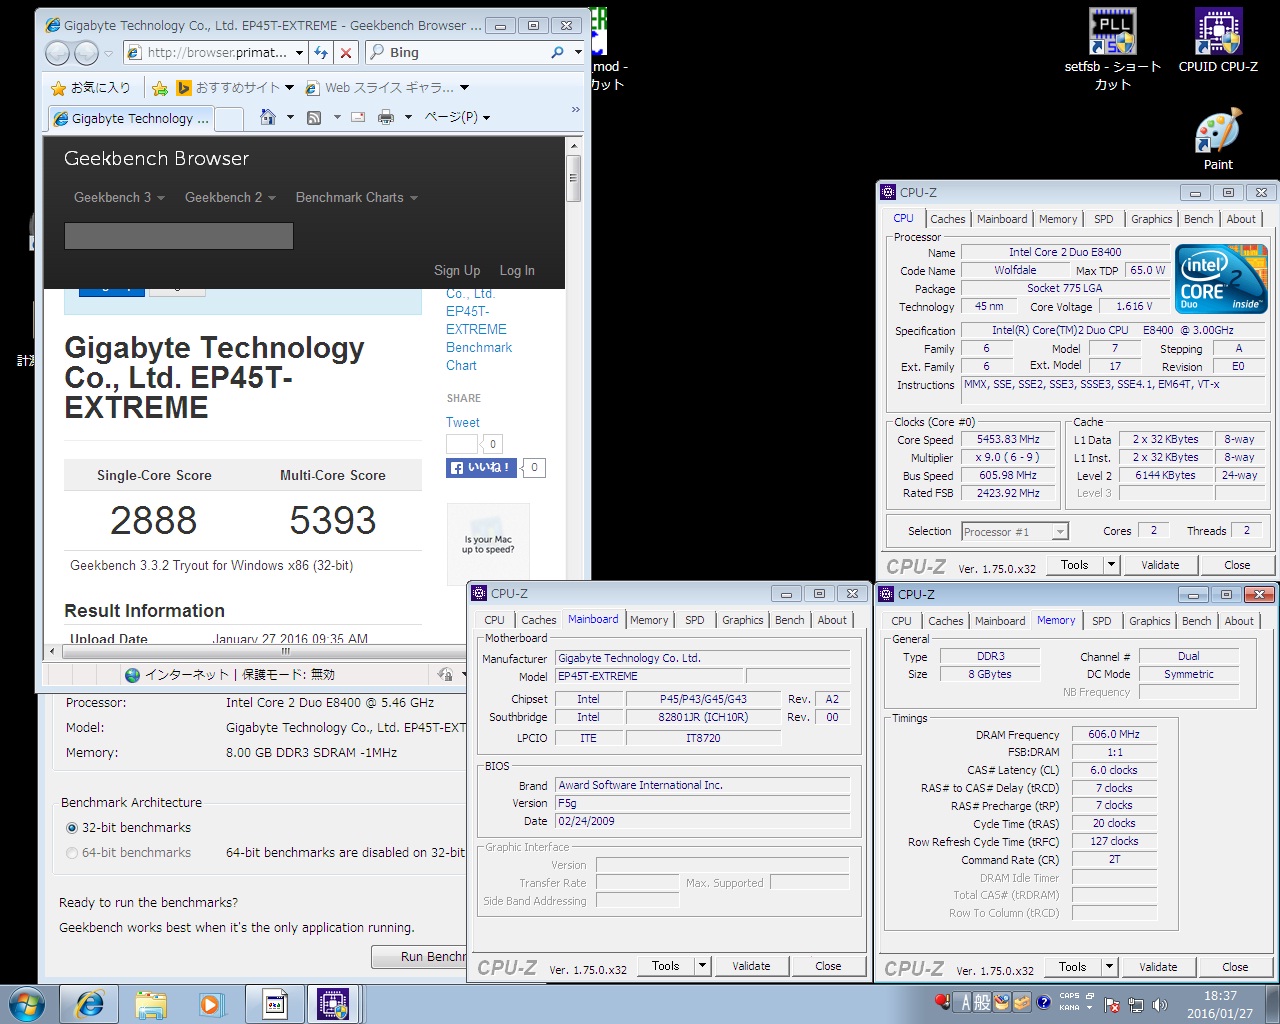Switch to the CPU tab in CPU-Z Memory window

[901, 621]
